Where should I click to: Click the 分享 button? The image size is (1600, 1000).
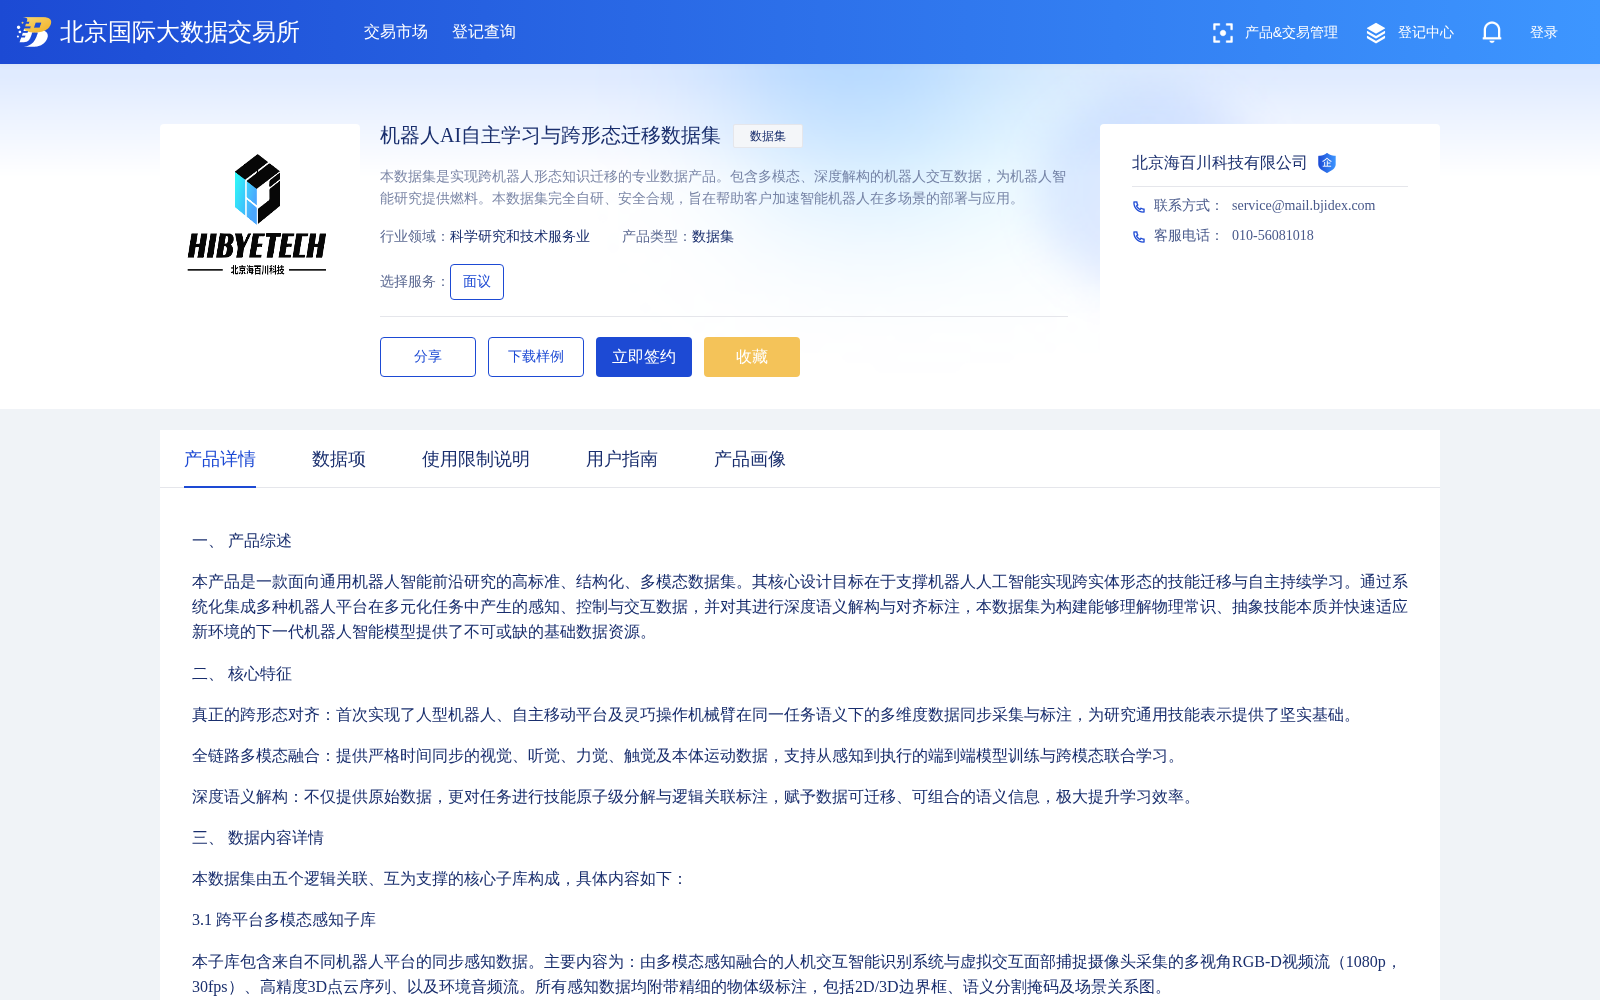428,357
